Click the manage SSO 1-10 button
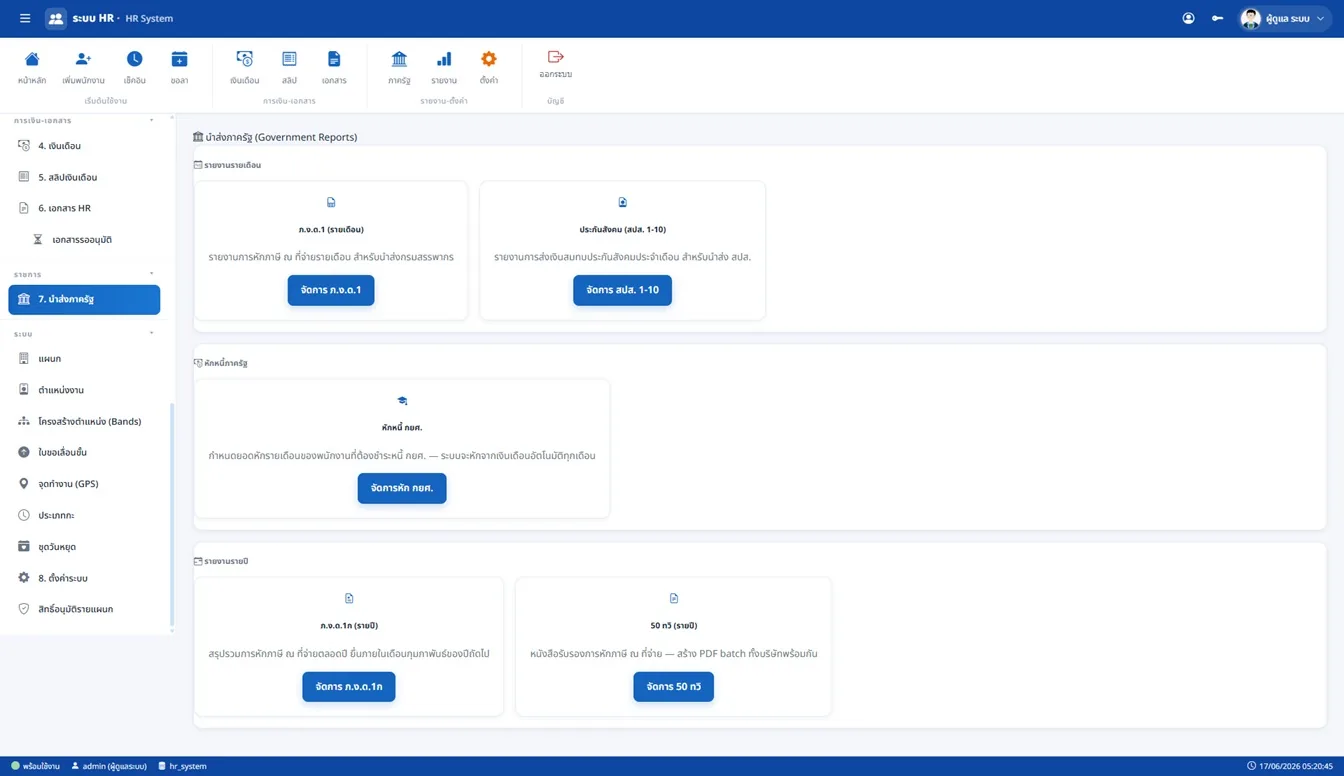Screen dimensions: 1344x776 click(622, 290)
